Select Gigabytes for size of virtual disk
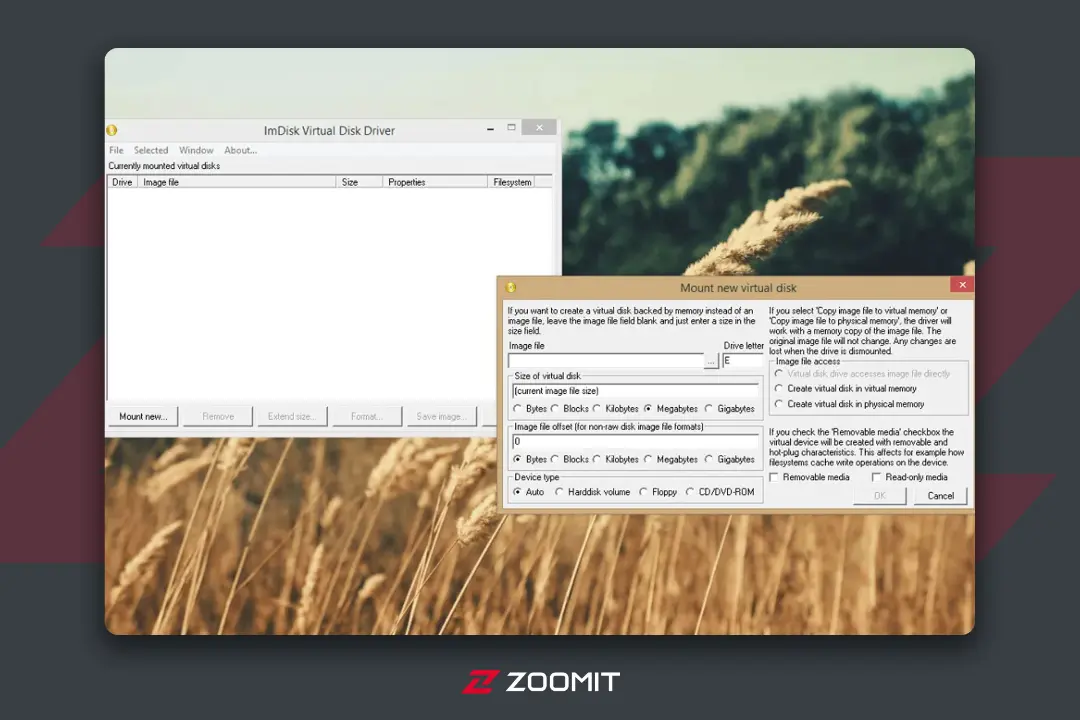1080x720 pixels. pyautogui.click(x=709, y=409)
